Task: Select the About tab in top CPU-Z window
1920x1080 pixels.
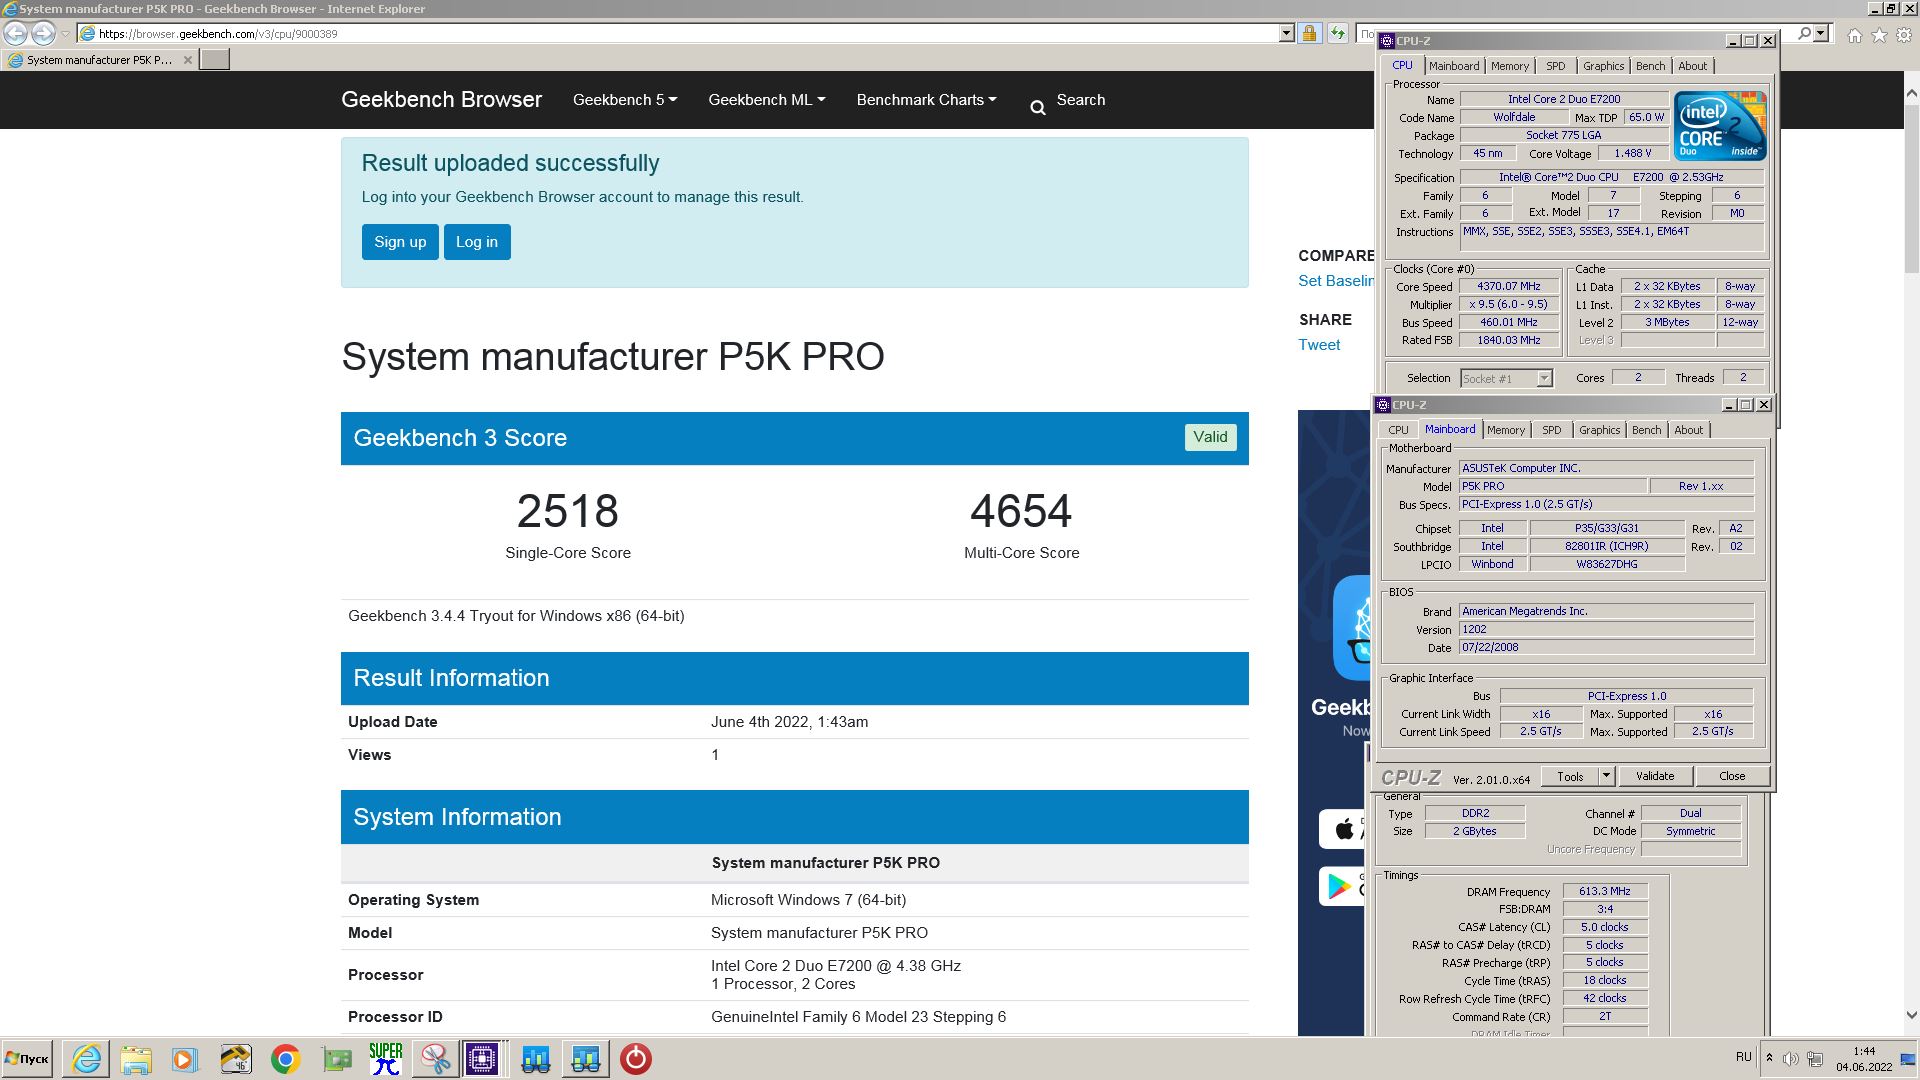Action: (1692, 66)
